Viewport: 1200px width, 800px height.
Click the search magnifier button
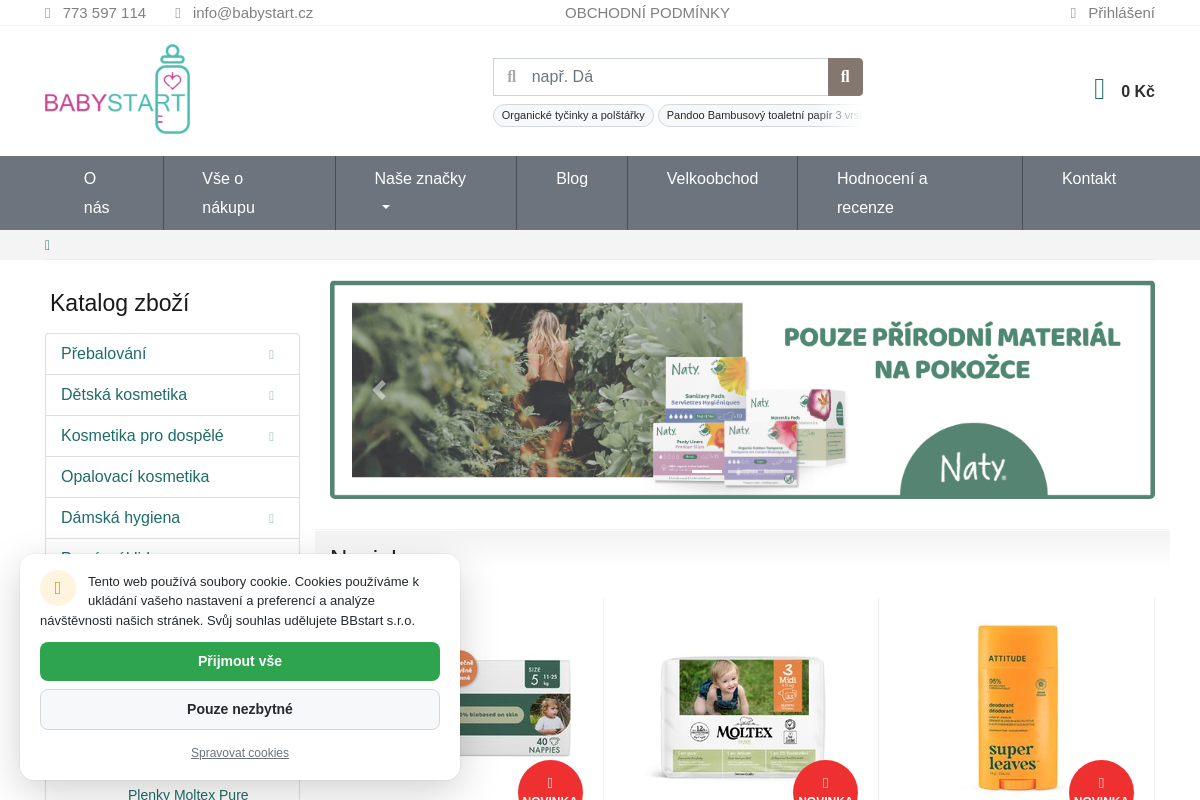[845, 77]
